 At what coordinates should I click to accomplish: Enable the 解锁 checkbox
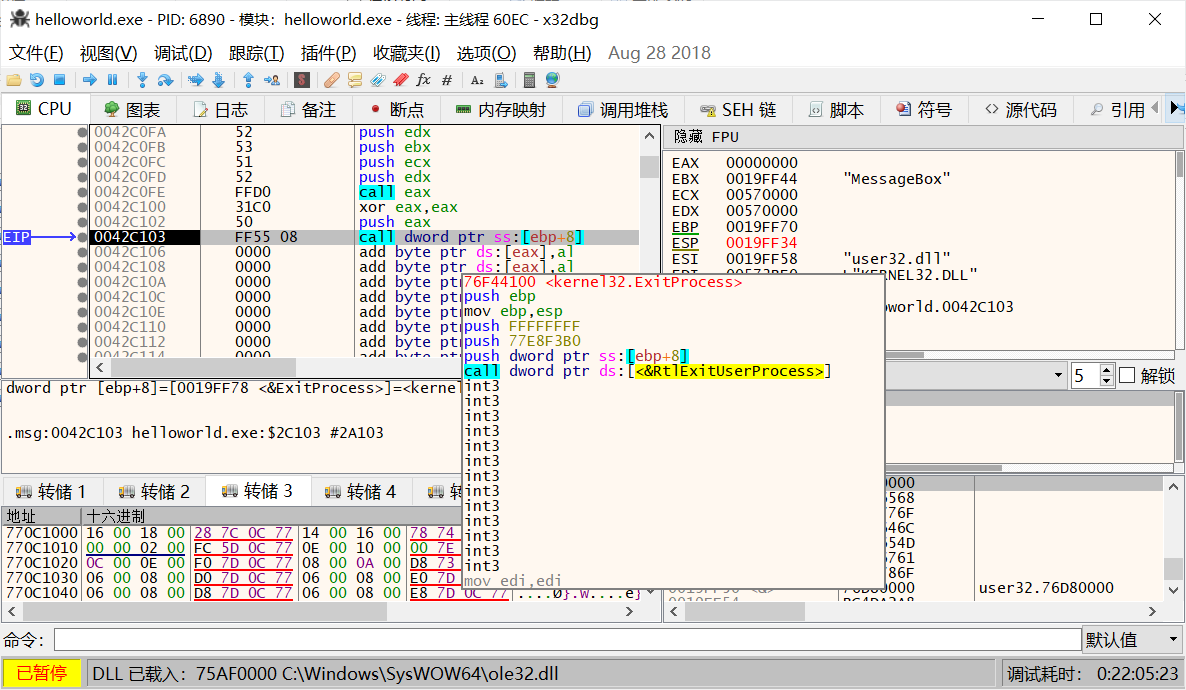[1127, 375]
